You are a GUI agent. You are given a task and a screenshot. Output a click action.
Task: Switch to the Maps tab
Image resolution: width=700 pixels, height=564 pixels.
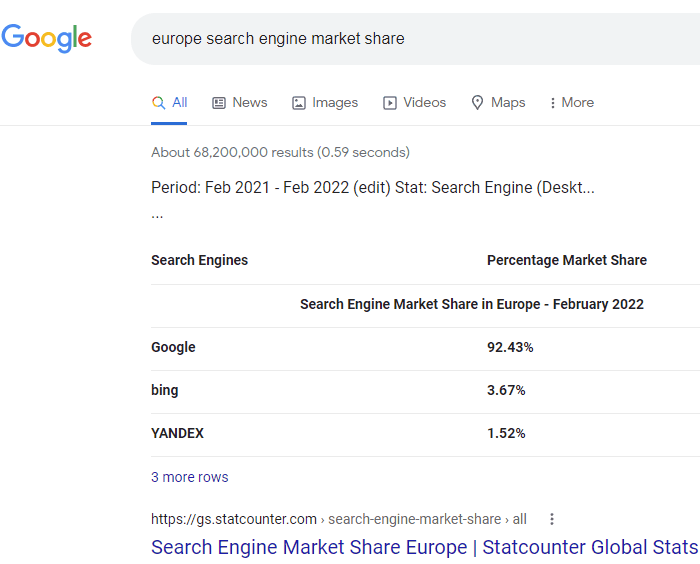point(508,102)
